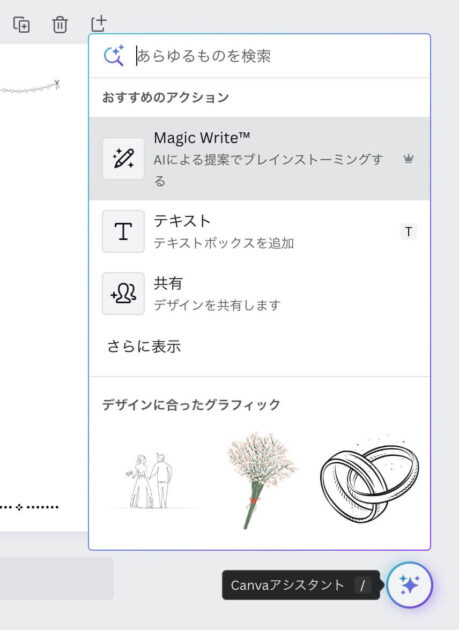The height and width of the screenshot is (630, 459).
Task: Select the Magic Write™ action
Action: [259, 159]
